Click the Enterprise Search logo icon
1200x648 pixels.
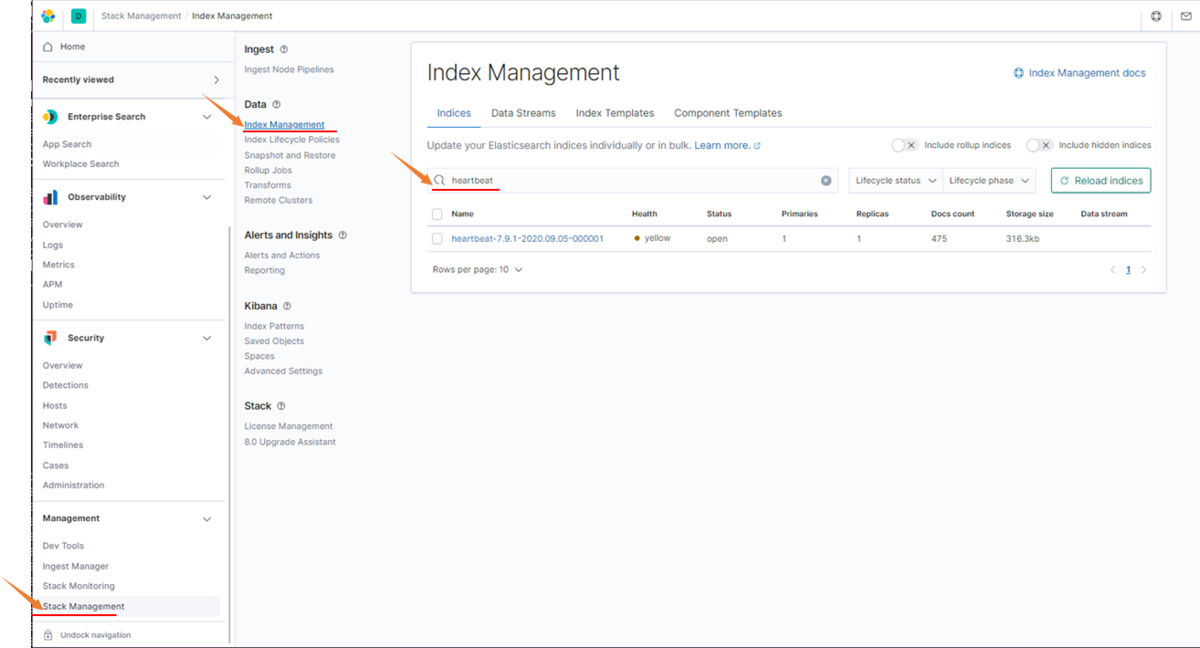point(50,117)
